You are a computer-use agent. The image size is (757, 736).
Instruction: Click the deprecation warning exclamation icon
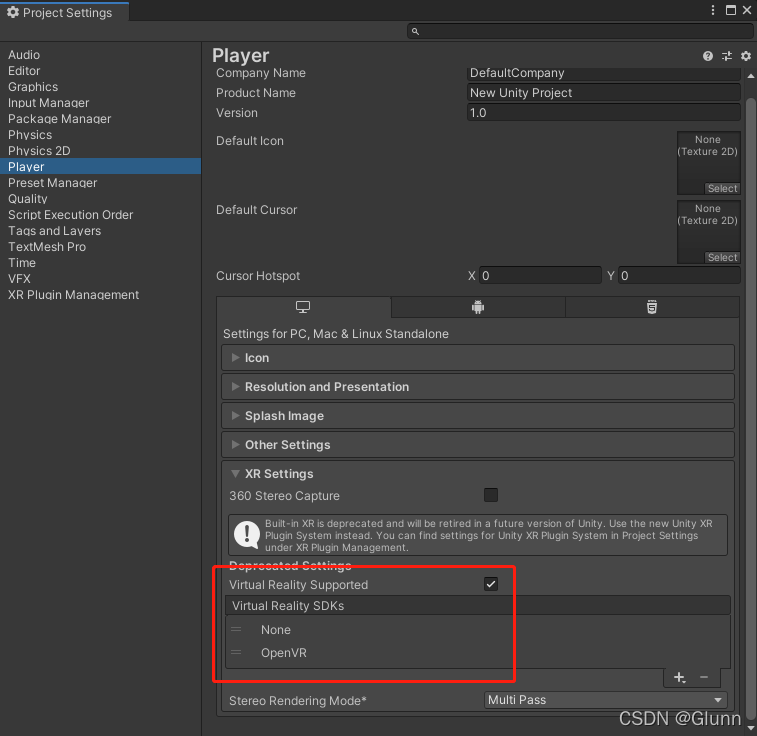(x=247, y=535)
